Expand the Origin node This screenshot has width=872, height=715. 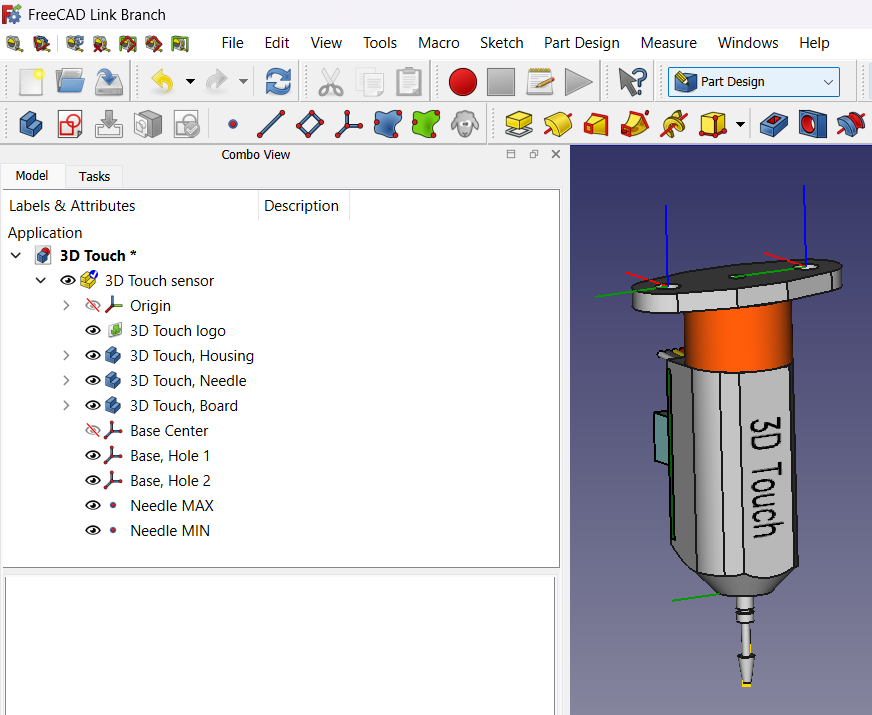point(66,305)
